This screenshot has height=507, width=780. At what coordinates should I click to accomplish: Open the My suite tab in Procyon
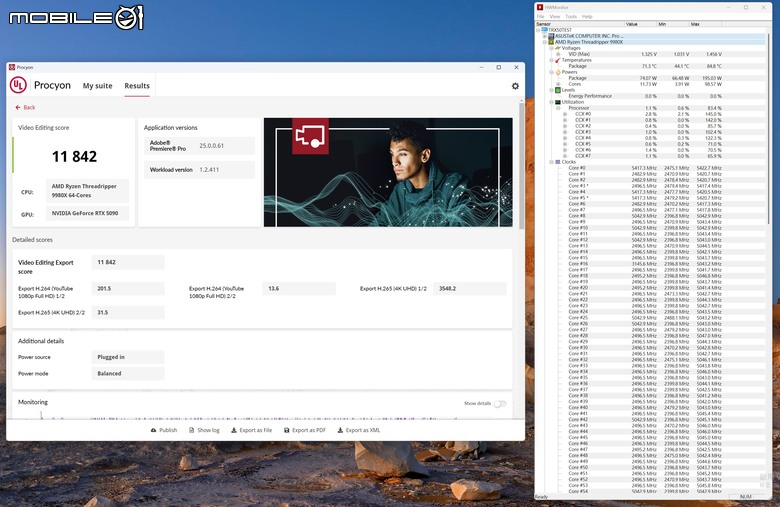pyautogui.click(x=98, y=86)
